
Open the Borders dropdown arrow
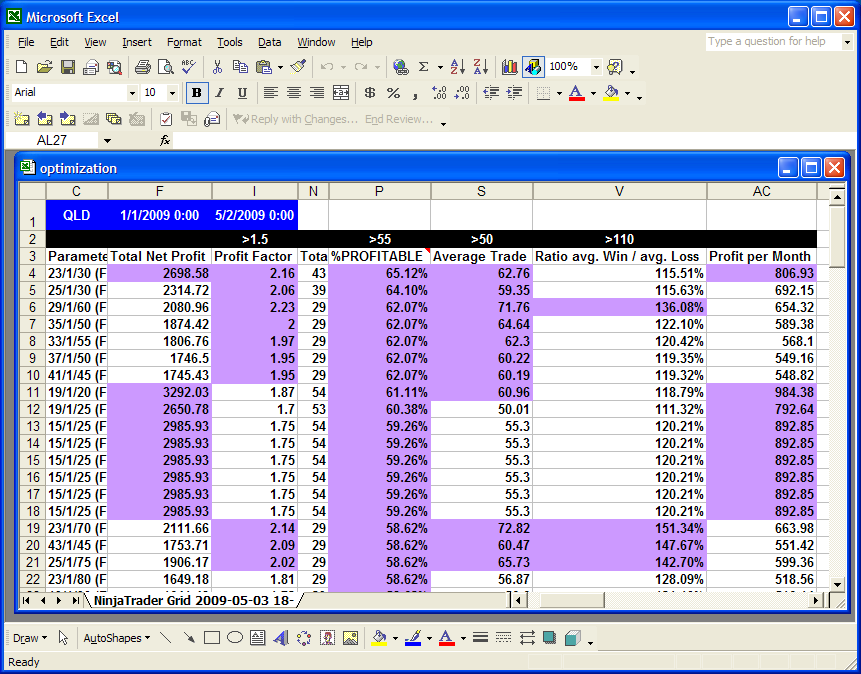[559, 93]
